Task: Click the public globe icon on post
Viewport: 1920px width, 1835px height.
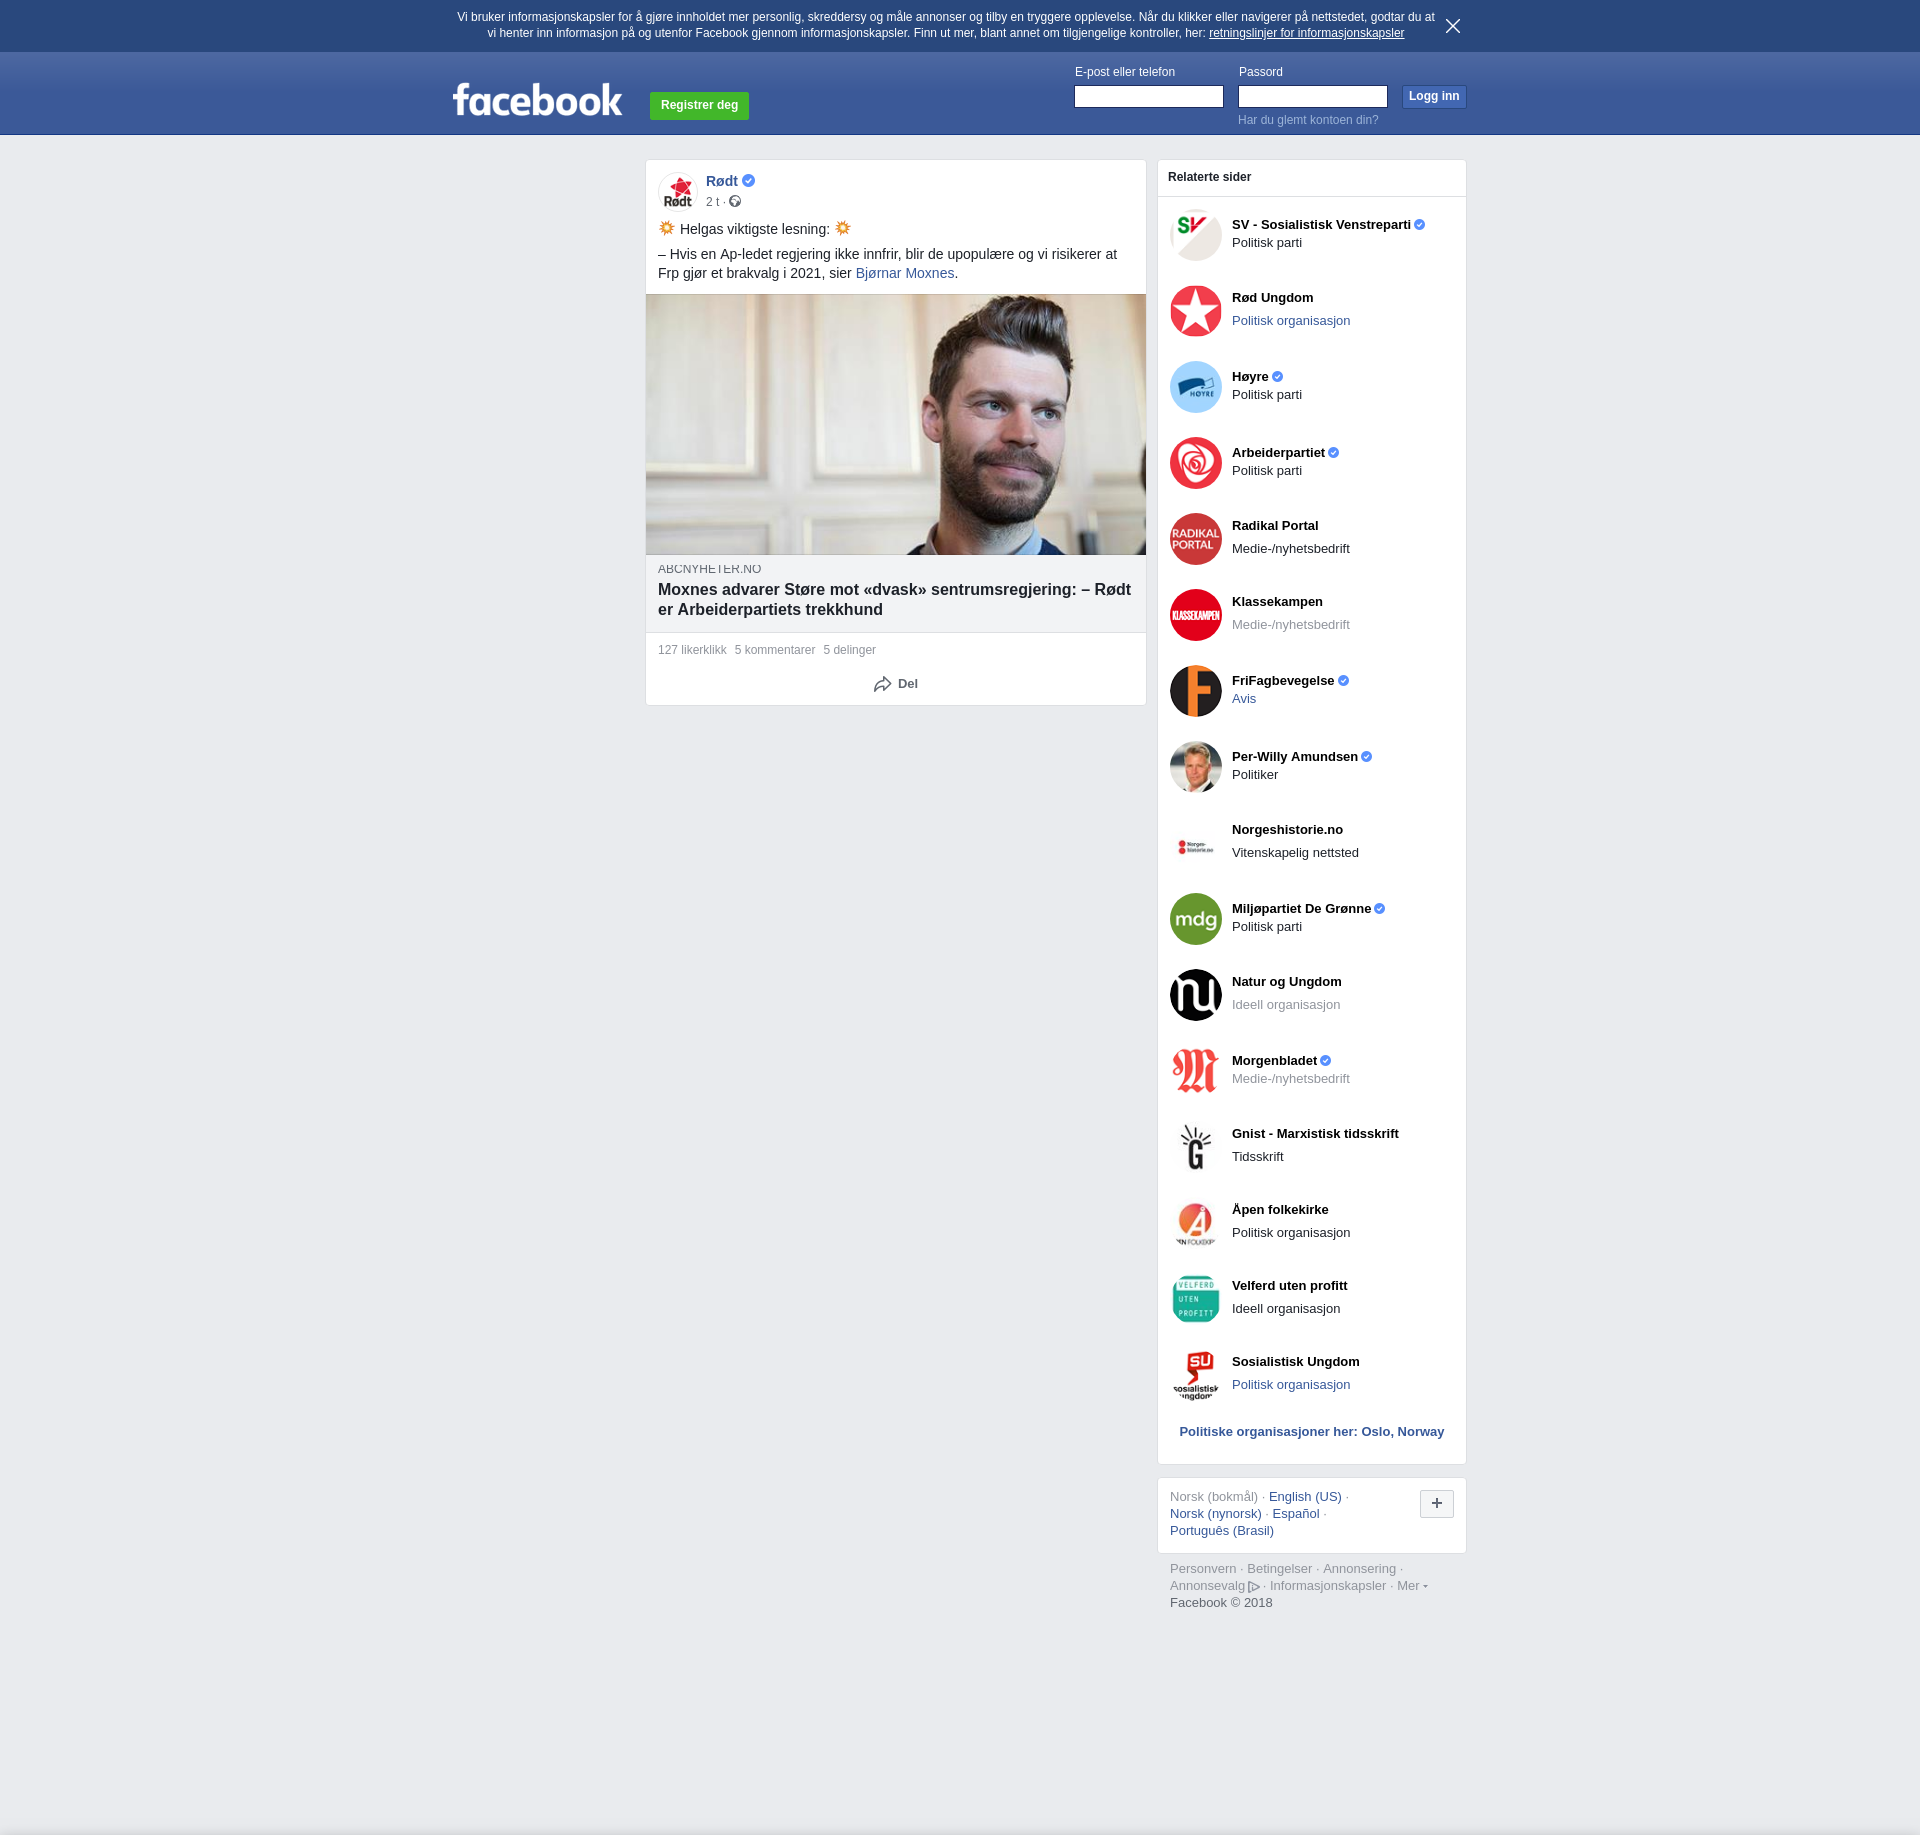Action: point(735,202)
